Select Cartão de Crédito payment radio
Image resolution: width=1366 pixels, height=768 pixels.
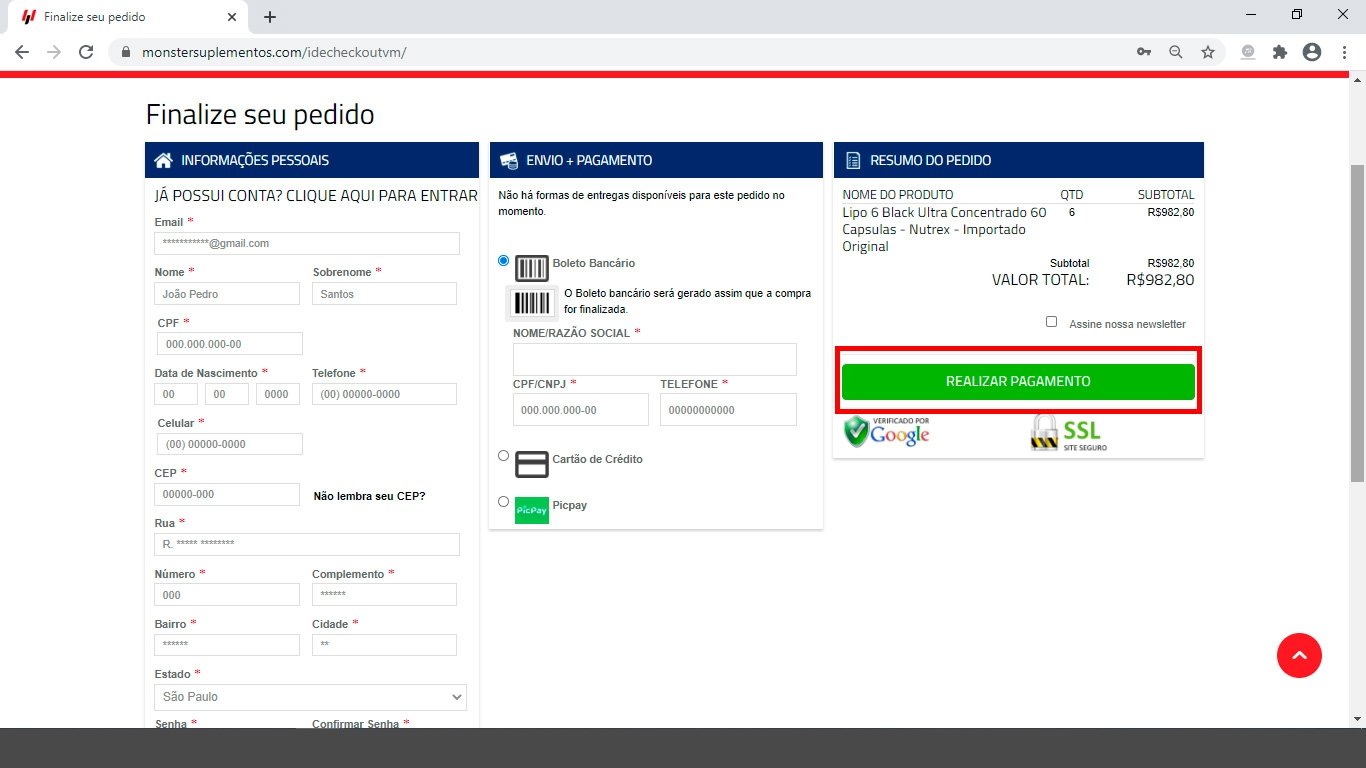tap(503, 455)
